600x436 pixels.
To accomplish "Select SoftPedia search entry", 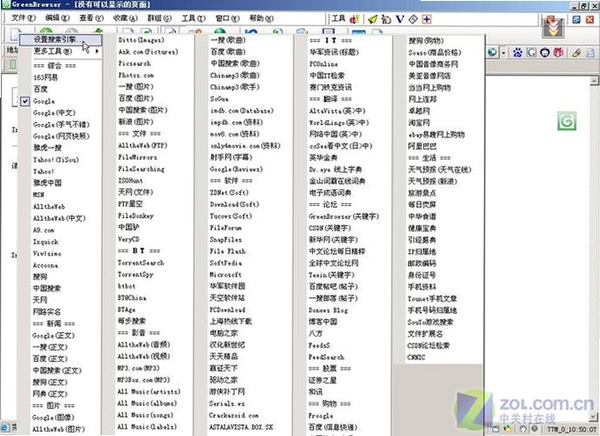I will coord(226,263).
